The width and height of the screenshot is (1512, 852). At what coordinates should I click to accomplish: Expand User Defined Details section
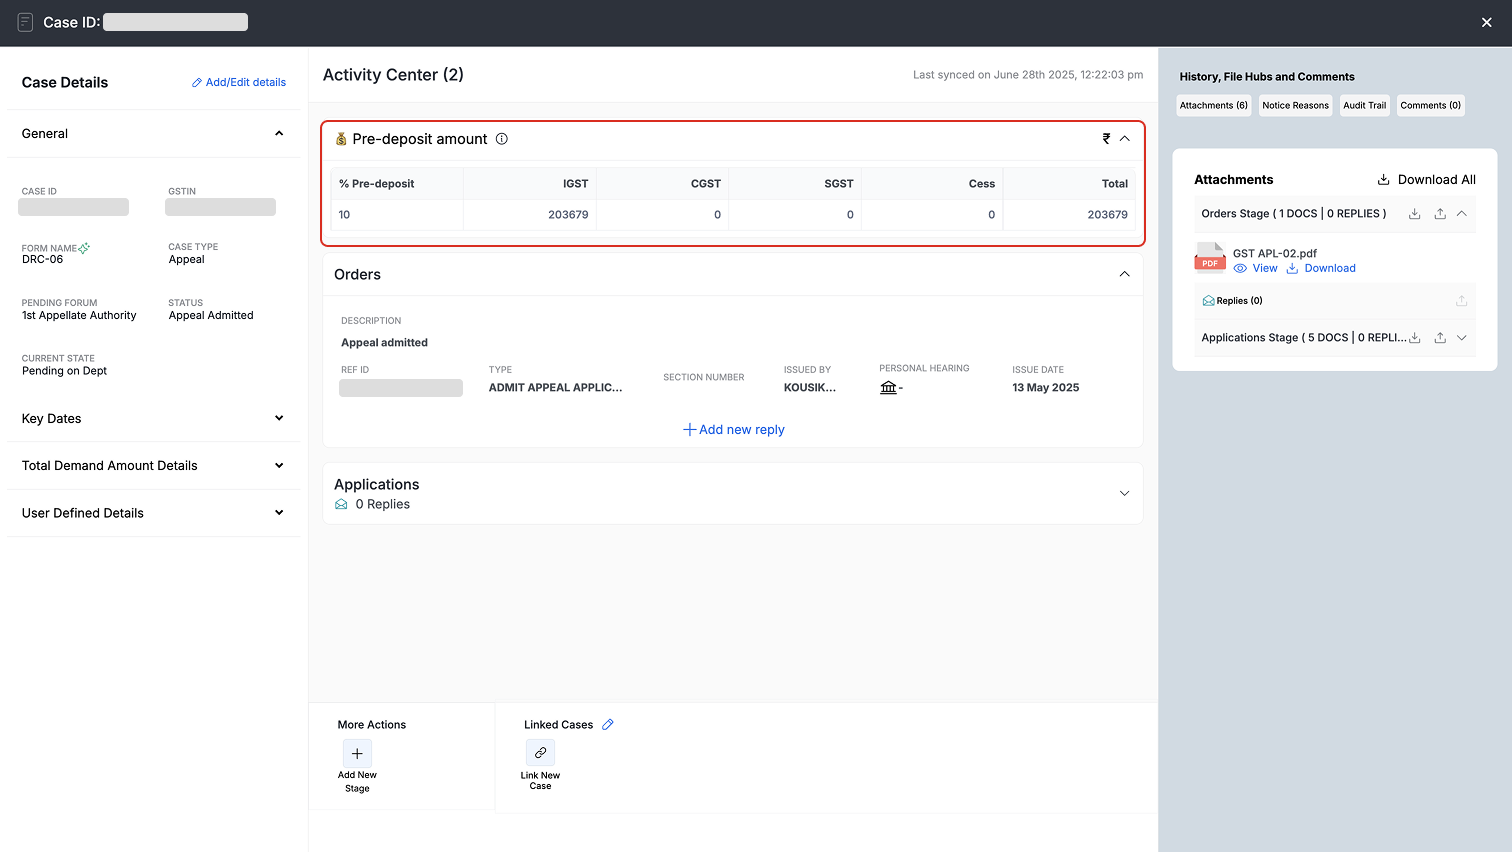[x=279, y=512]
